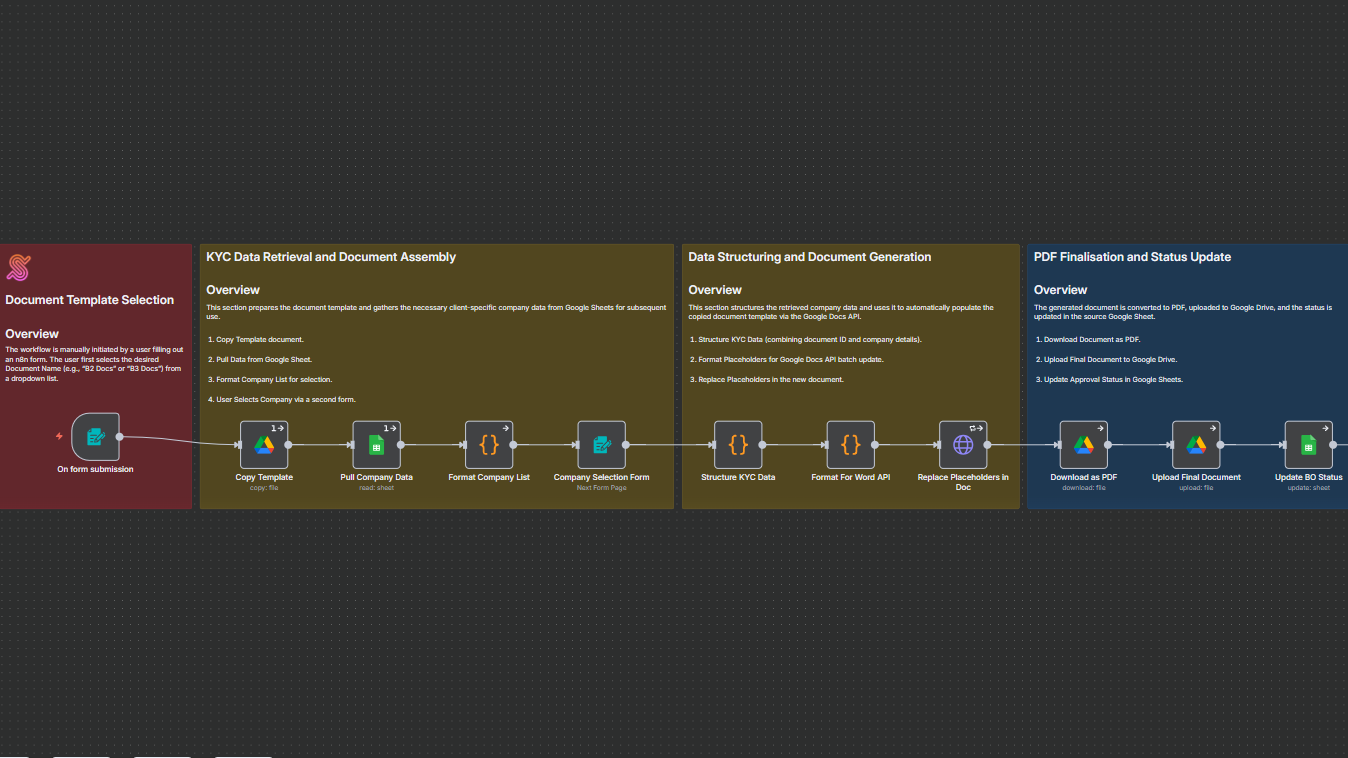Select the Copy Template Google Drive node
Viewport: 1348px width, 758px height.
click(x=264, y=443)
